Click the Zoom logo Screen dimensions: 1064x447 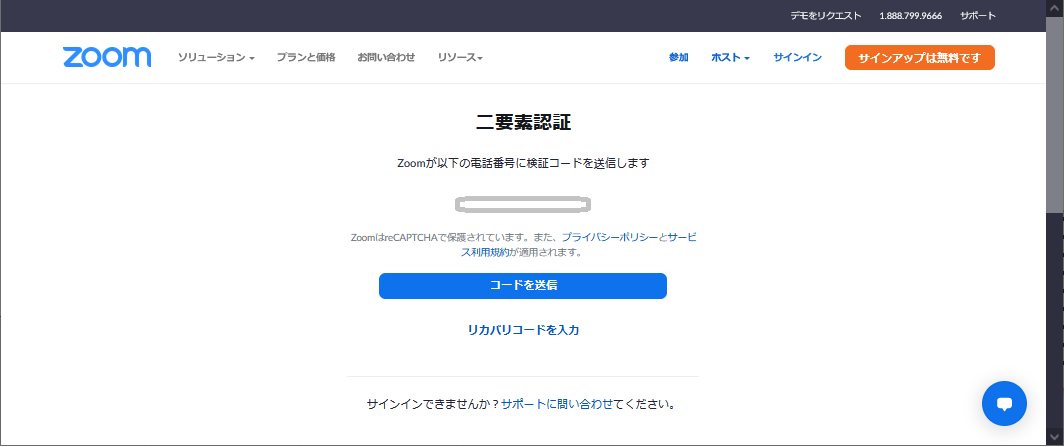click(x=107, y=58)
